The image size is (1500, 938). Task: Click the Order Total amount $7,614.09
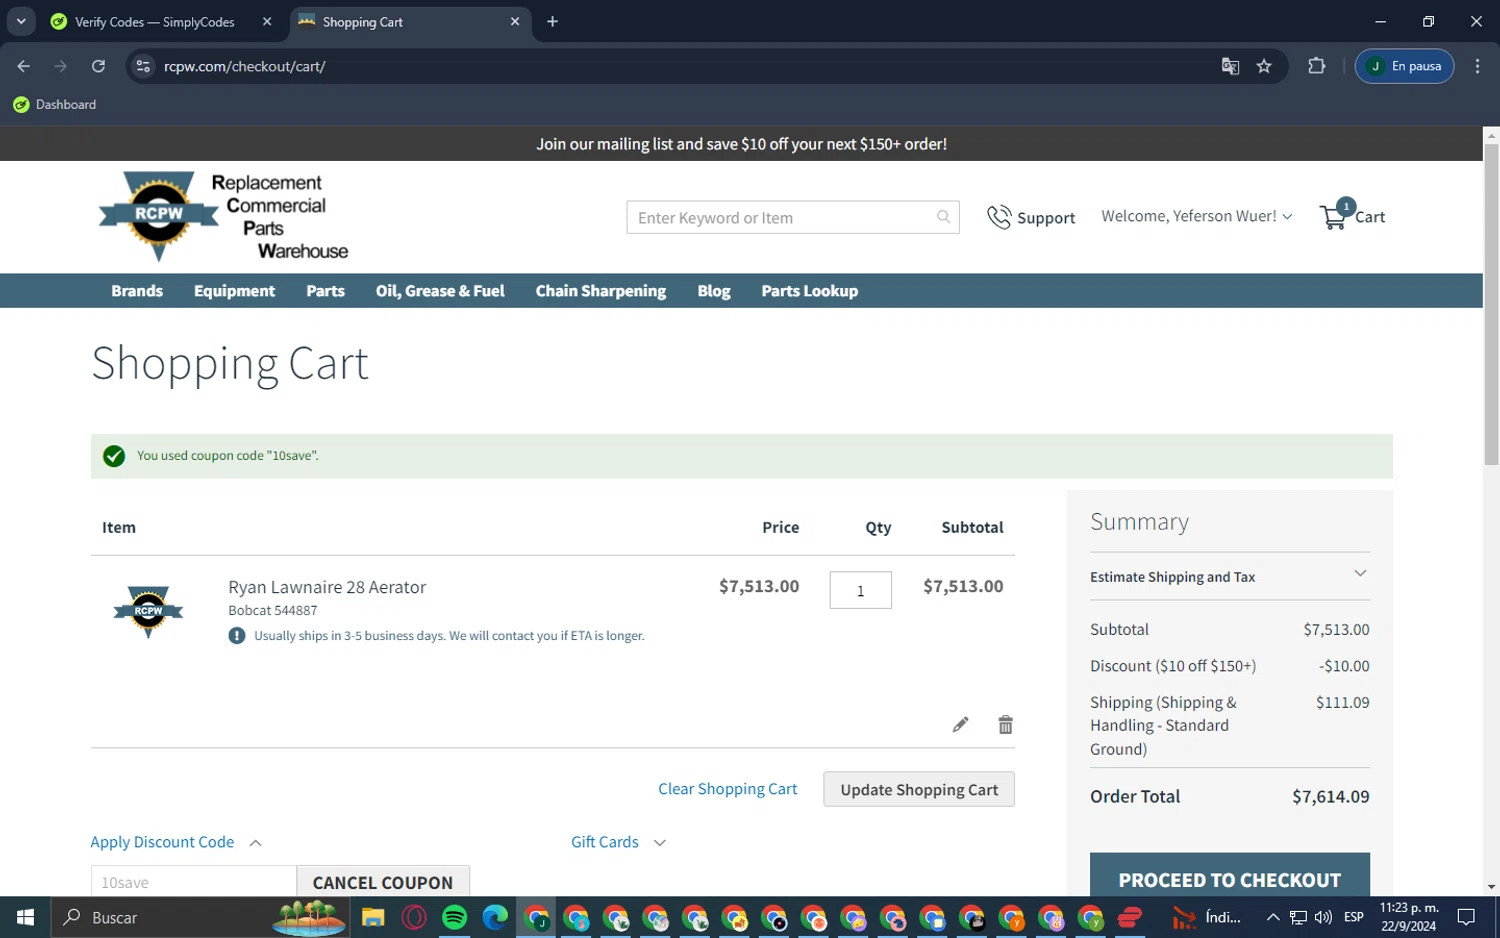coord(1330,797)
